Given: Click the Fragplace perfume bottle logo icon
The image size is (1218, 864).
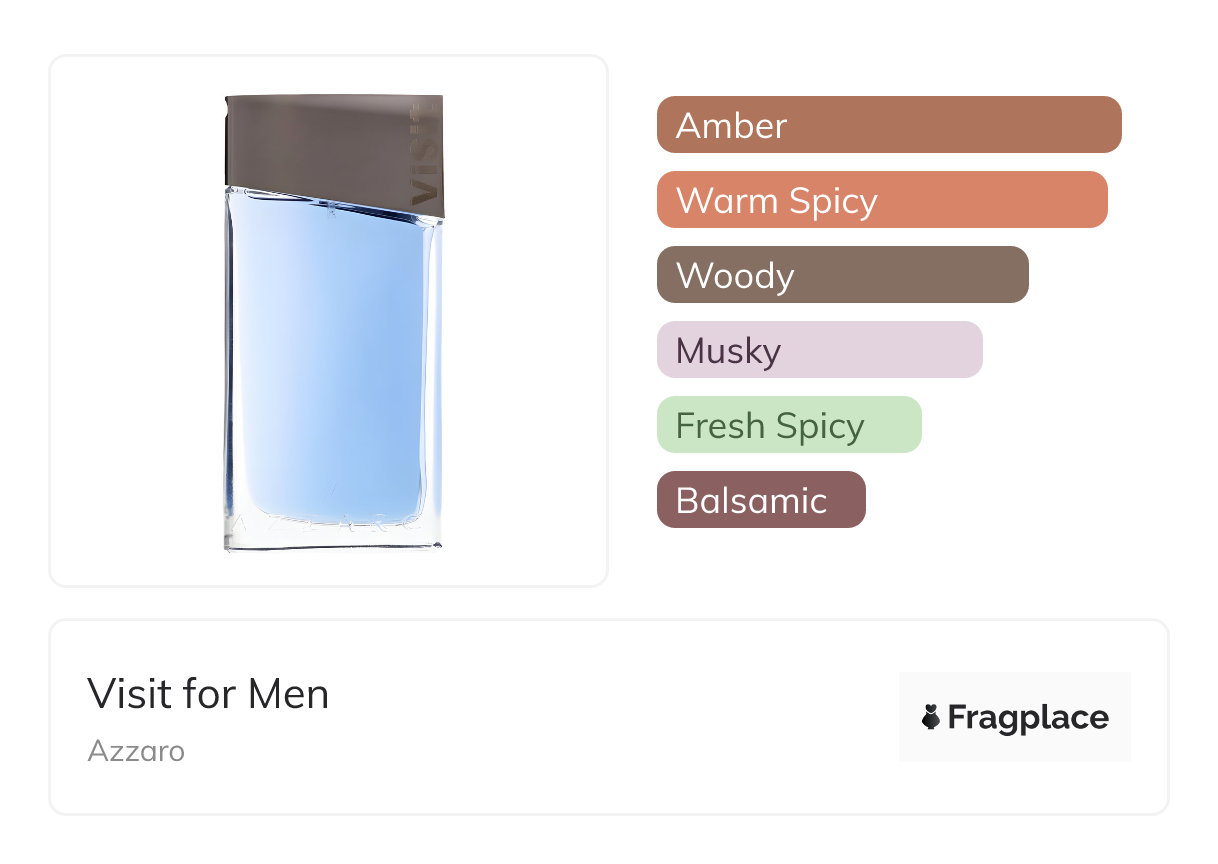Looking at the screenshot, I should point(931,717).
